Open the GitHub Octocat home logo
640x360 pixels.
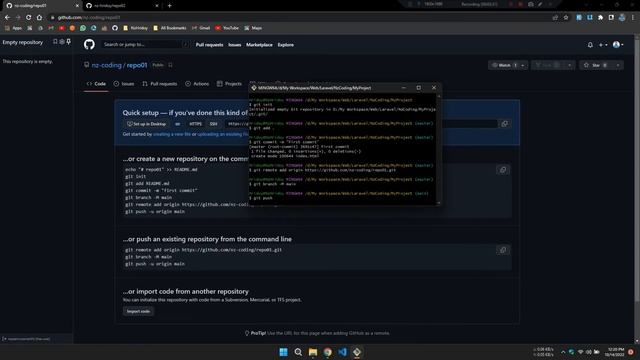[89, 44]
